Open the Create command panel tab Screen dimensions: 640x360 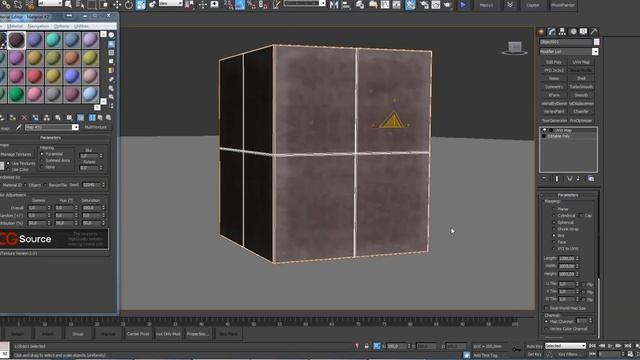pyautogui.click(x=541, y=31)
